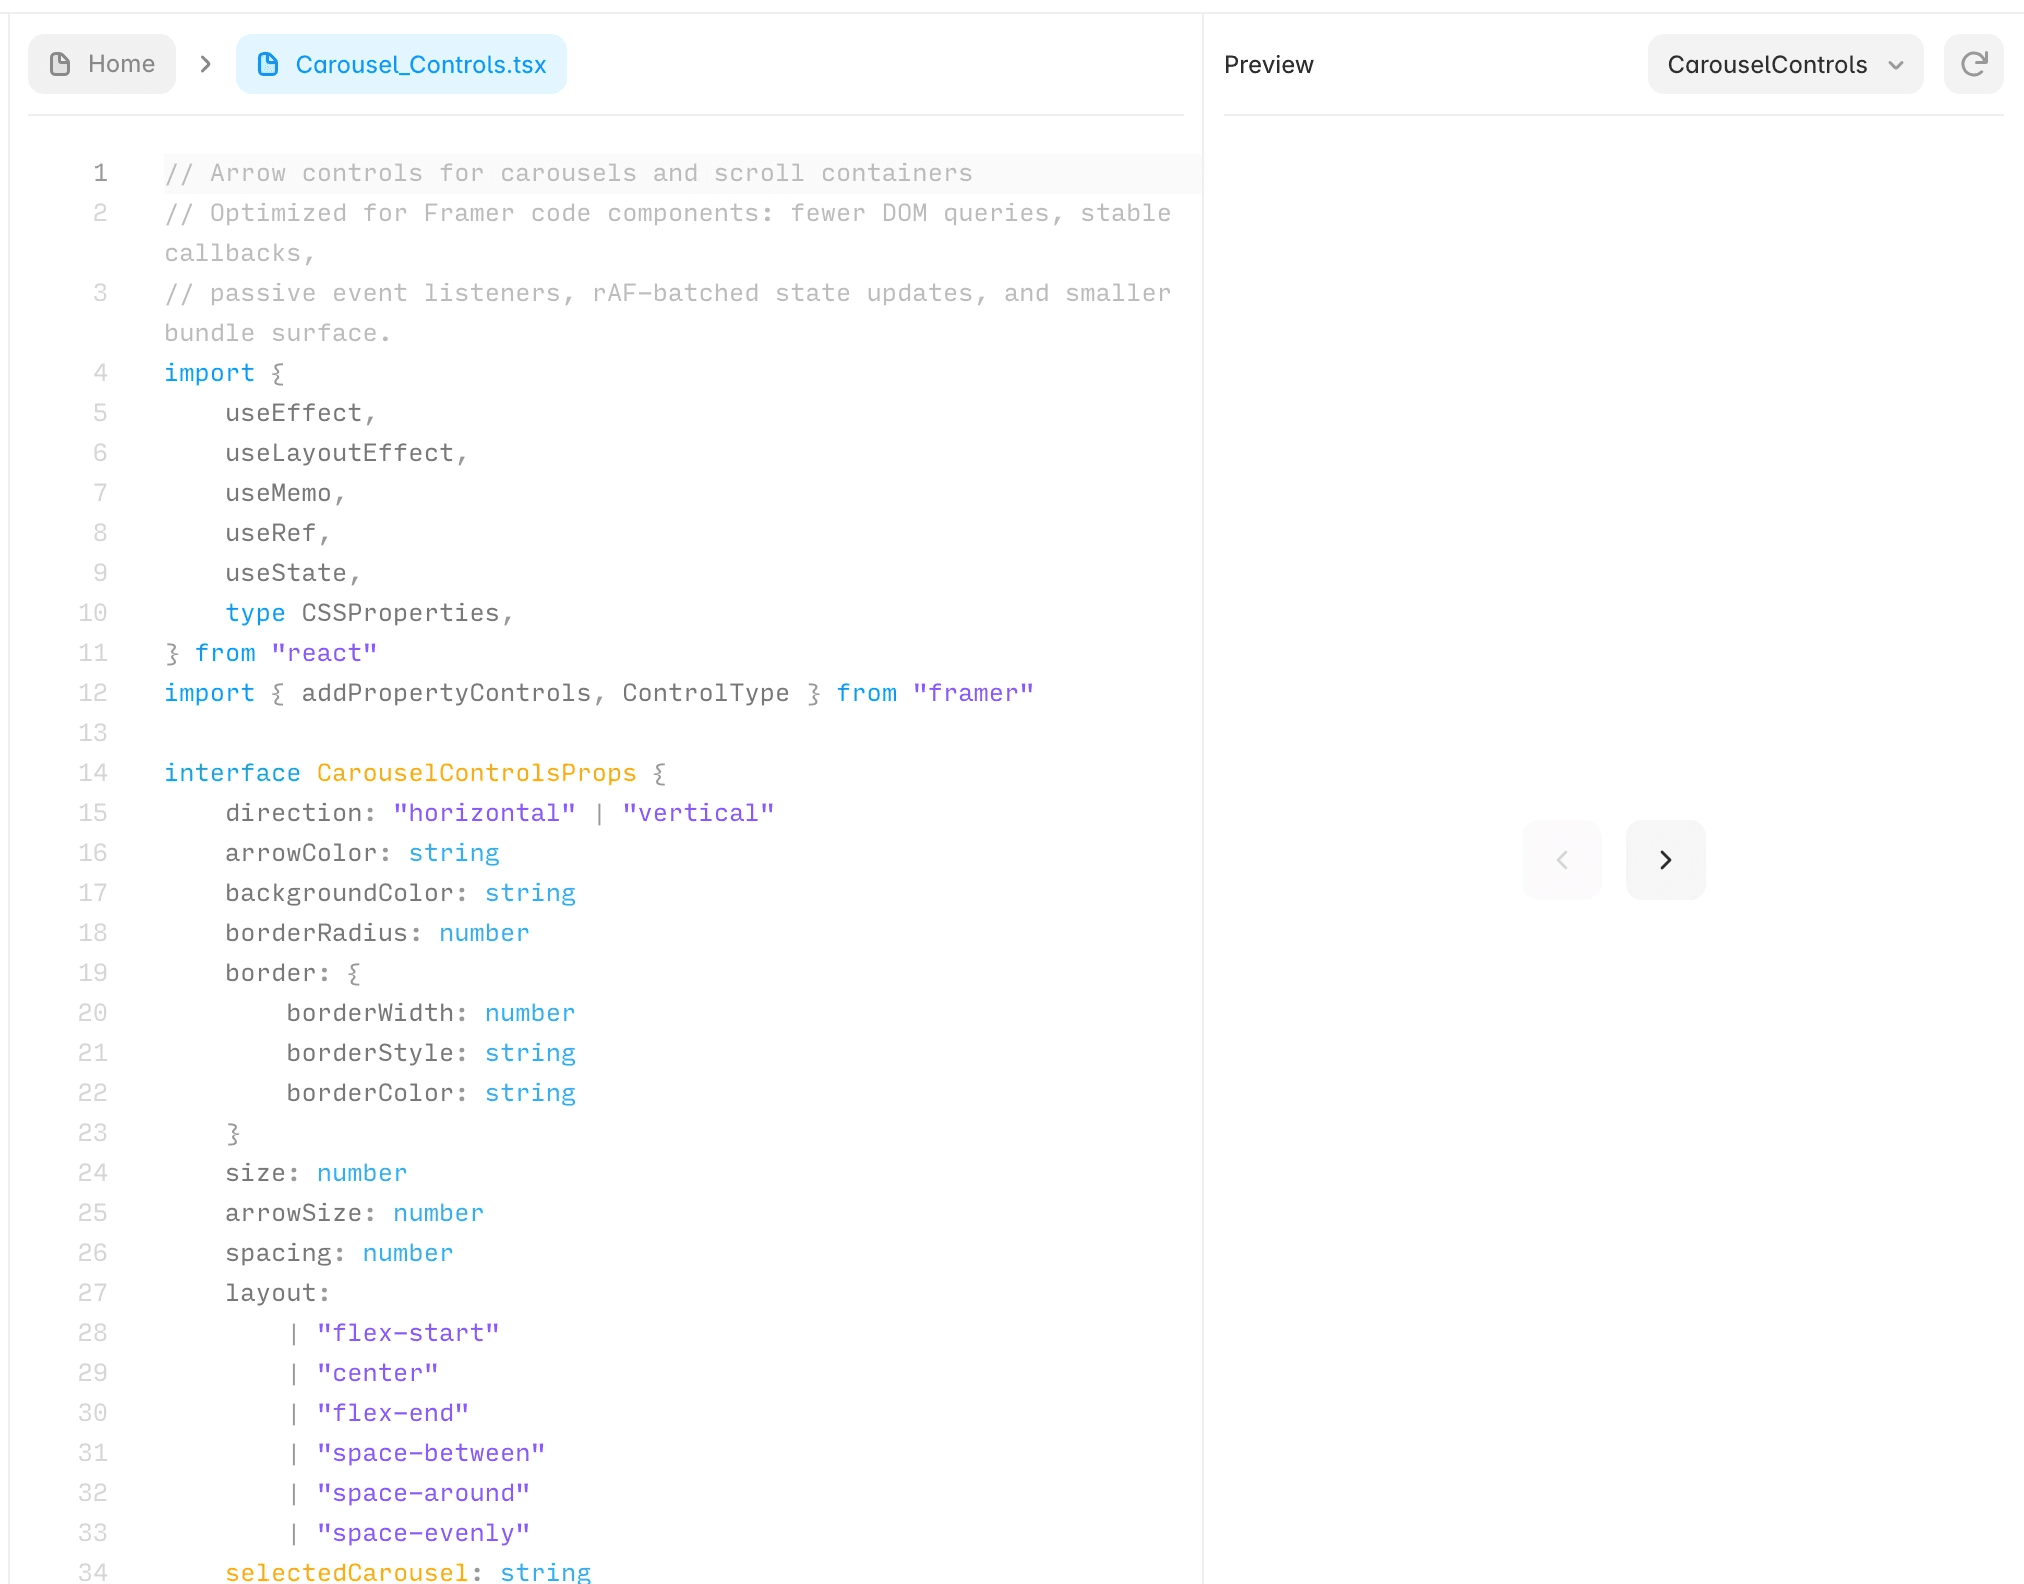The height and width of the screenshot is (1584, 2024).
Task: Click the "framer" import string
Action: pyautogui.click(x=973, y=693)
